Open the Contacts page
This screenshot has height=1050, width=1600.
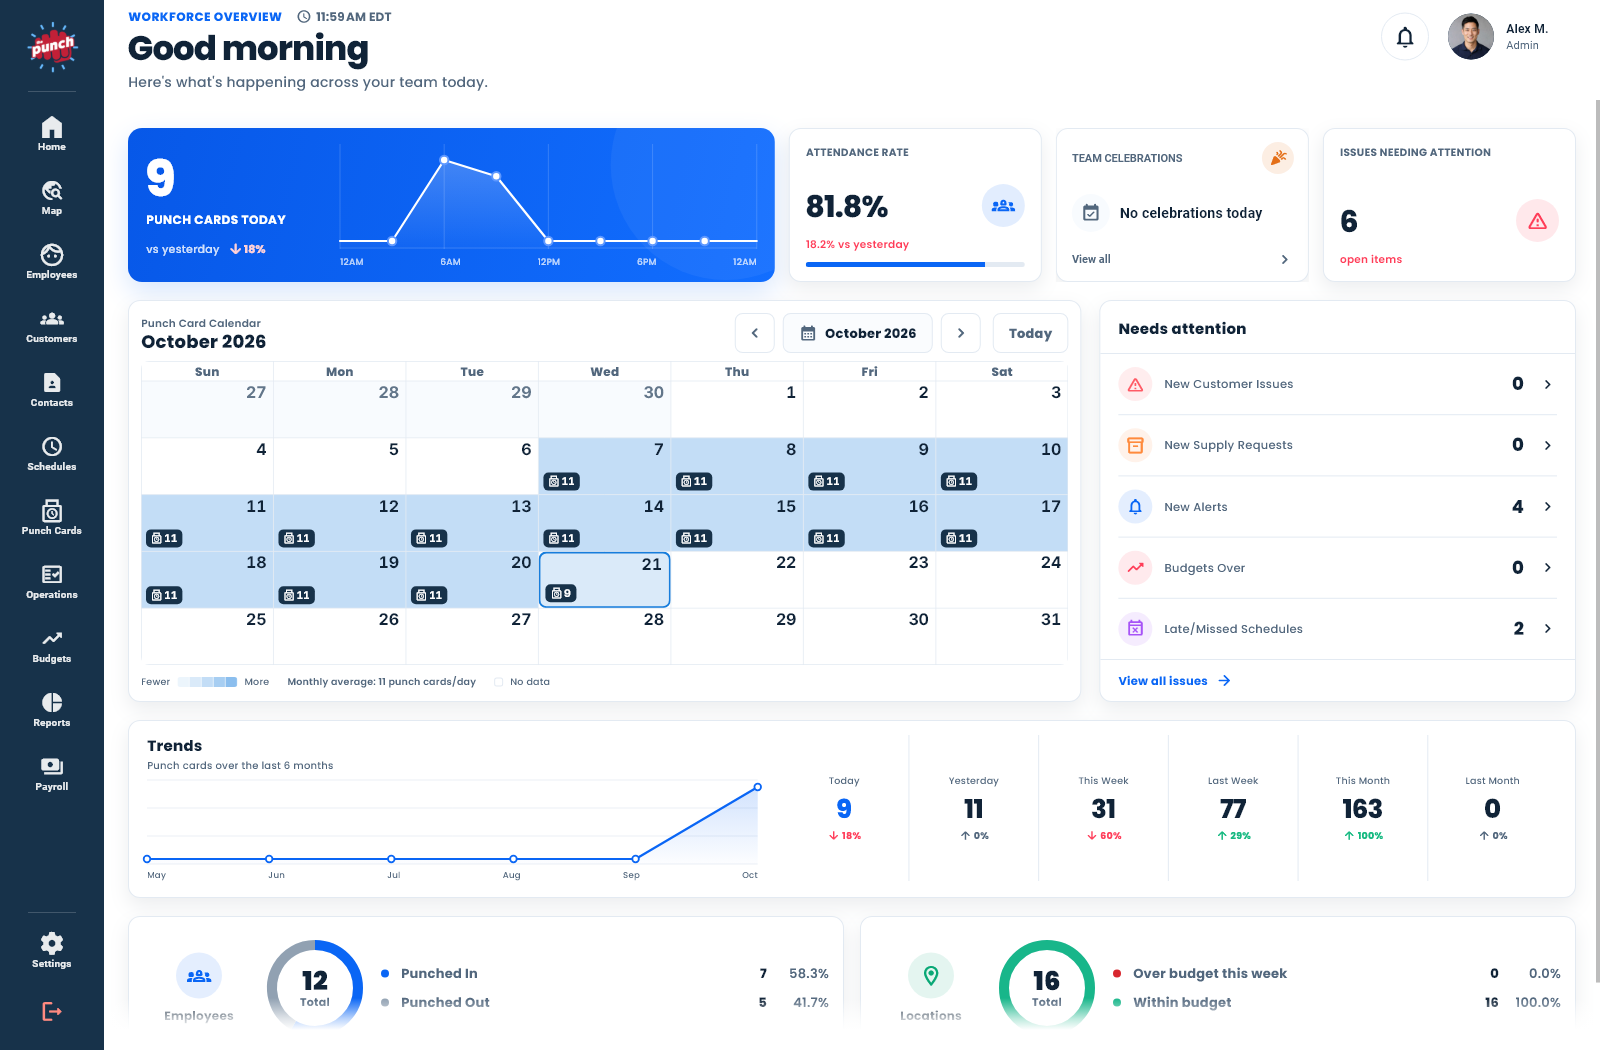point(52,389)
